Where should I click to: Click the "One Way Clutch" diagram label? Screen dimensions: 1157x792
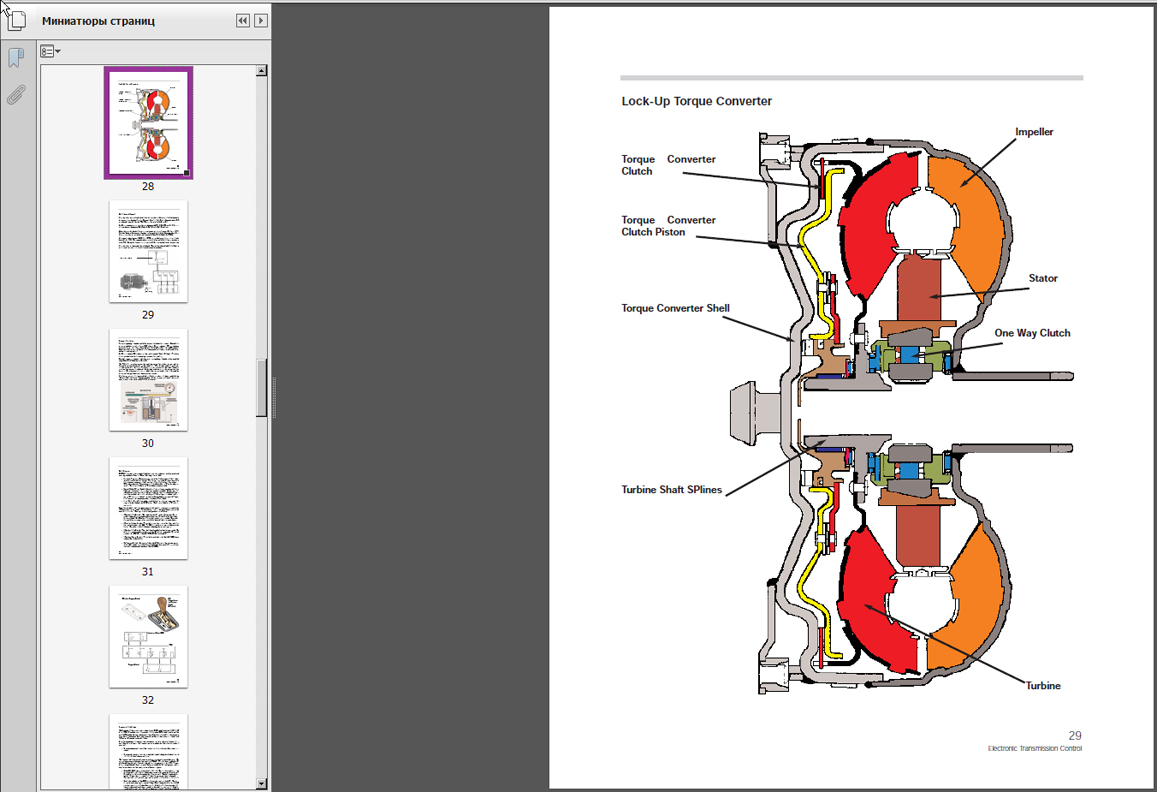click(x=1032, y=333)
